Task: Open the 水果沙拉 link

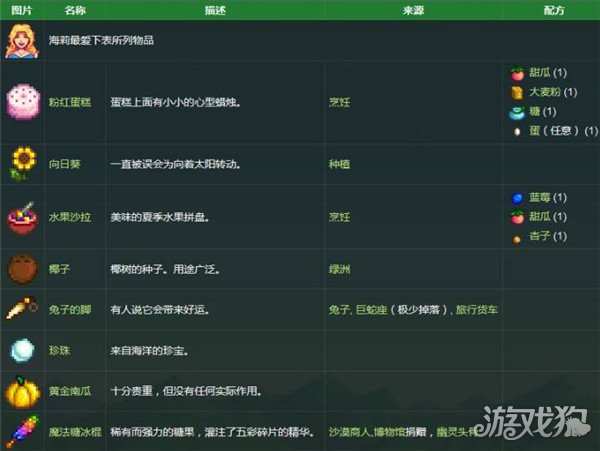Action: (70, 217)
